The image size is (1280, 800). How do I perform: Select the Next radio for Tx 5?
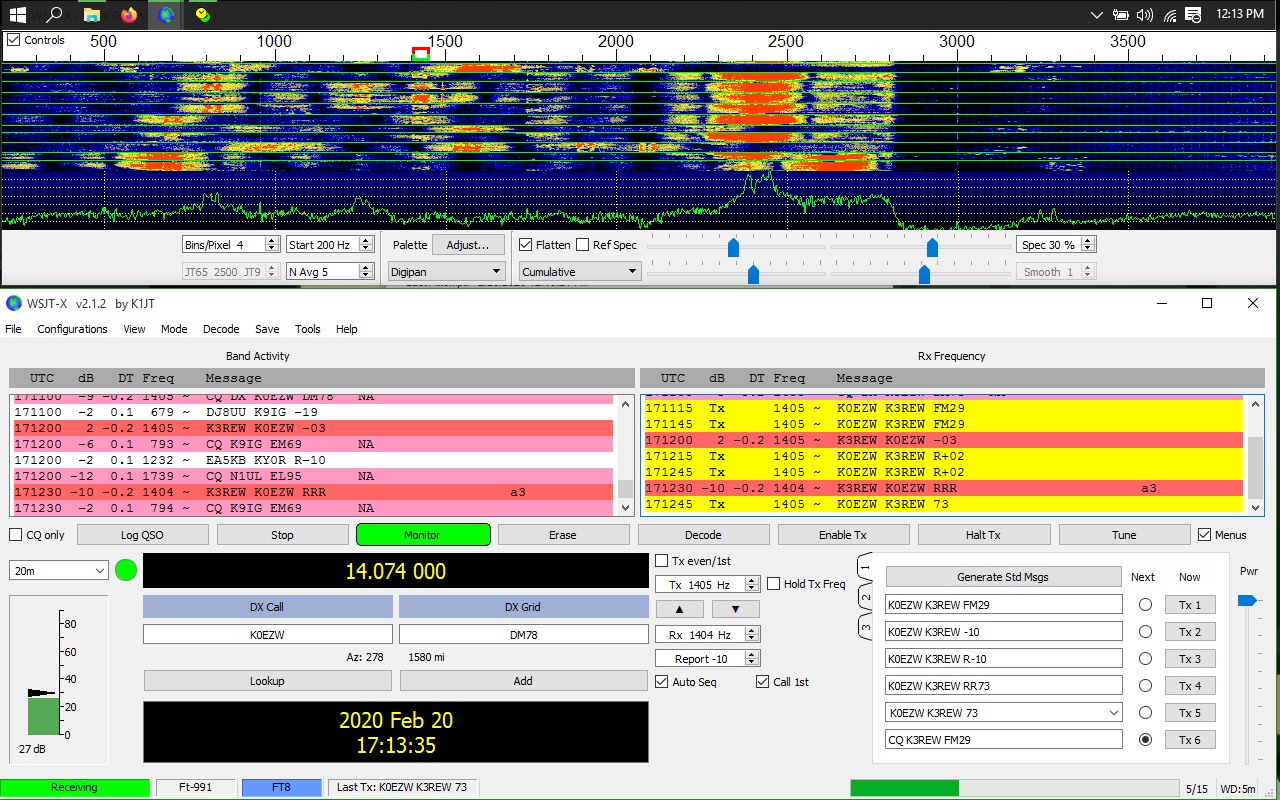[x=1145, y=713]
